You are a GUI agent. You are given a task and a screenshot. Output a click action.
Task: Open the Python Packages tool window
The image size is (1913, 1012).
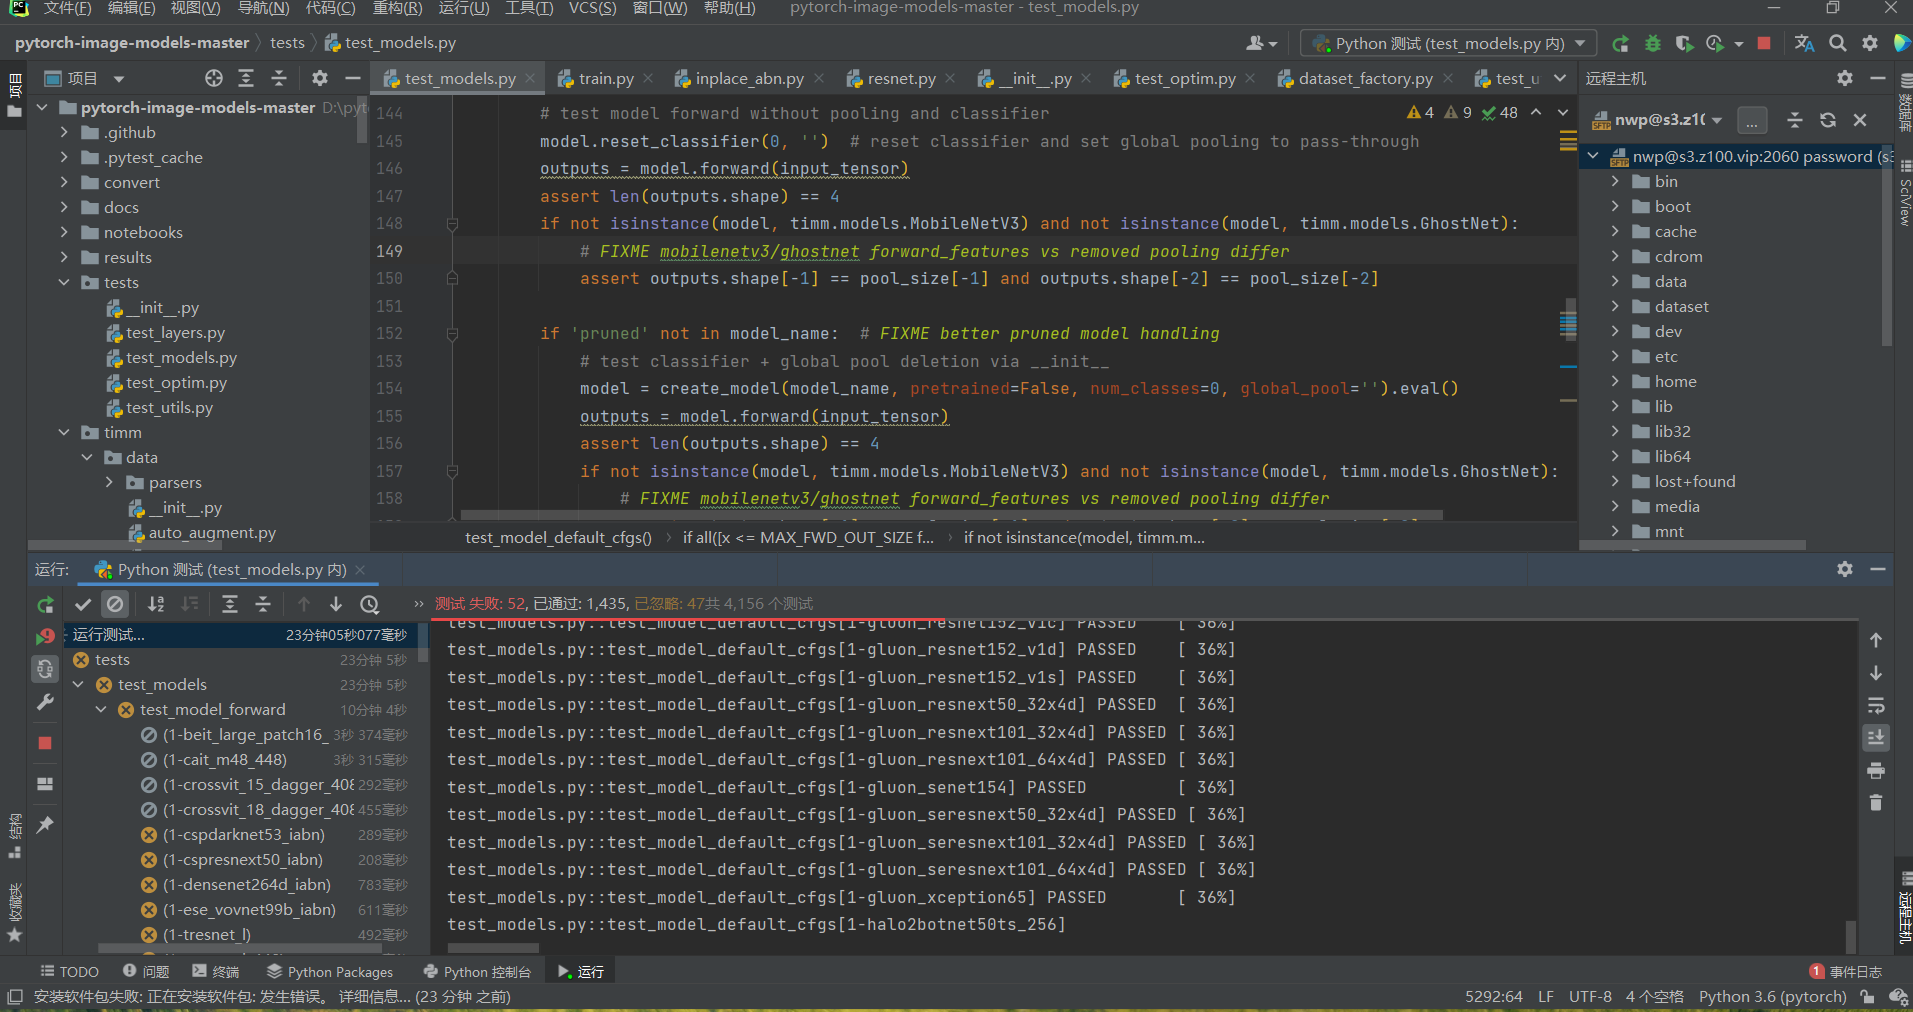coord(330,972)
